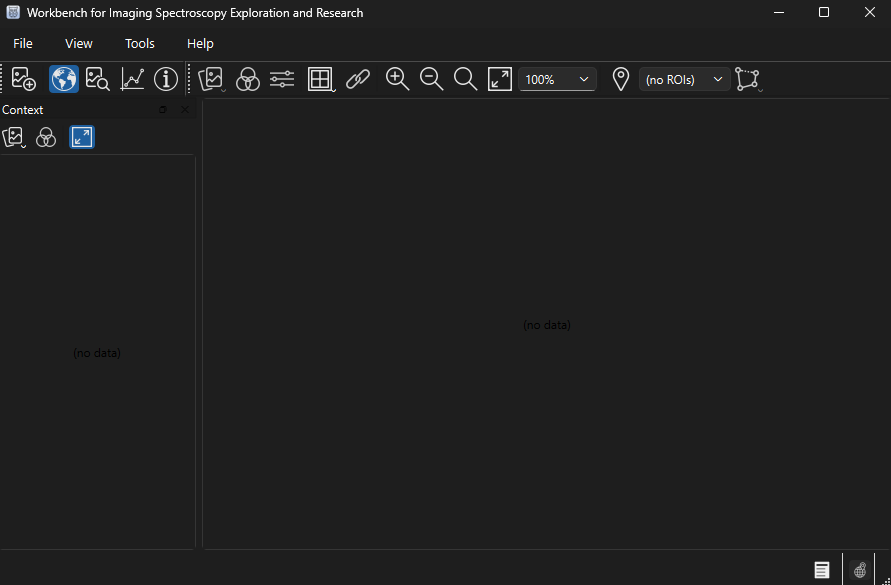The width and height of the screenshot is (891, 585).
Task: Click Zoom to fit in main toolbar
Action: 499,79
